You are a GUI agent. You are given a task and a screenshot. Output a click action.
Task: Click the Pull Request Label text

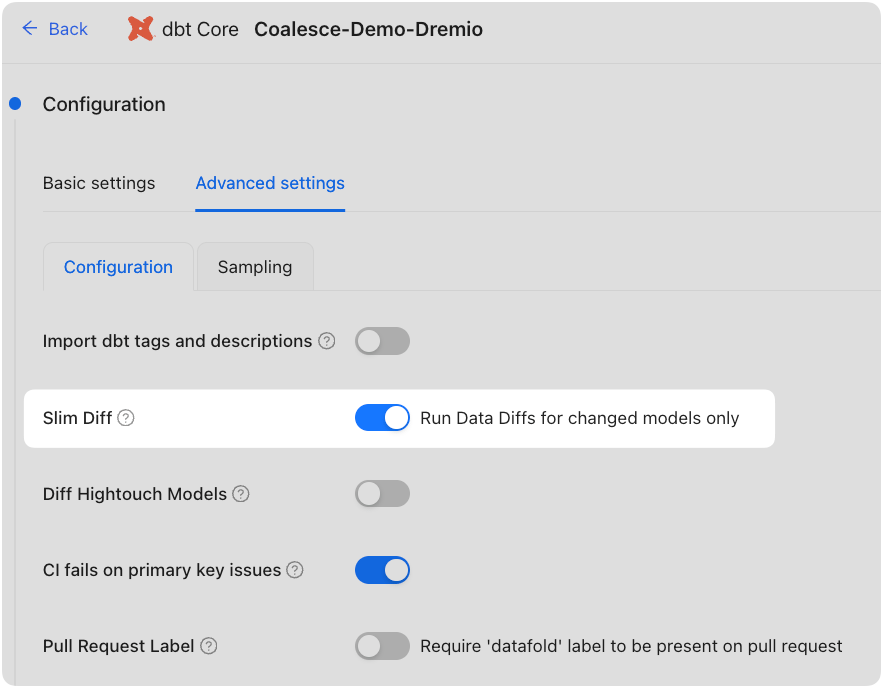coord(118,646)
